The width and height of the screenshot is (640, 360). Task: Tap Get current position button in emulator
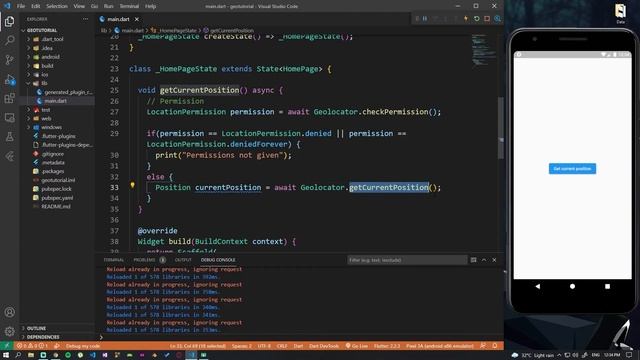[x=572, y=169]
